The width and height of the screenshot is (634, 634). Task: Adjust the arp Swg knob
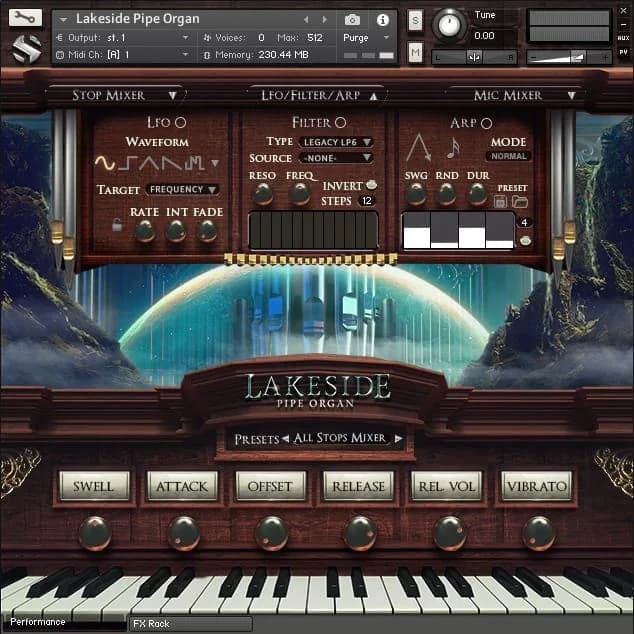416,194
